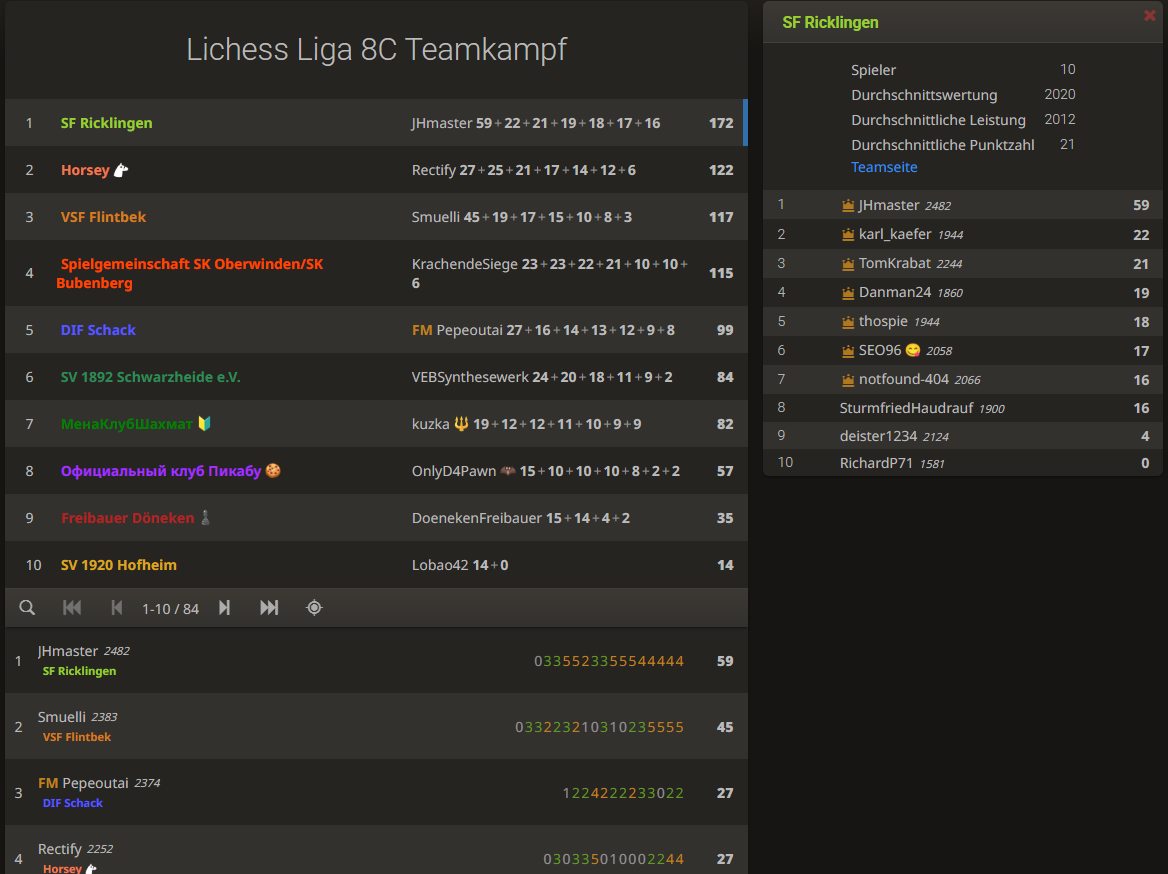Open FM Pepeoutai row in player standings
Viewport: 1168px width, 874px height.
click(376, 792)
